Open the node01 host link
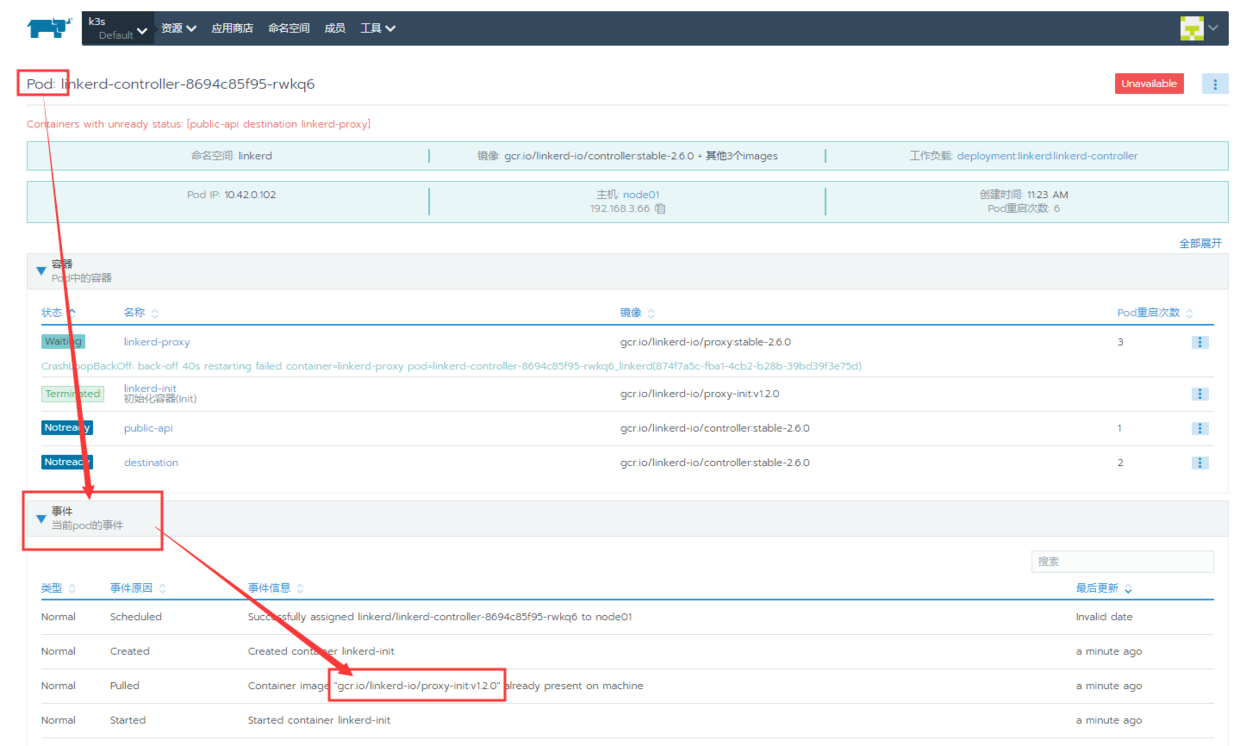This screenshot has width=1240, height=746. coord(641,195)
